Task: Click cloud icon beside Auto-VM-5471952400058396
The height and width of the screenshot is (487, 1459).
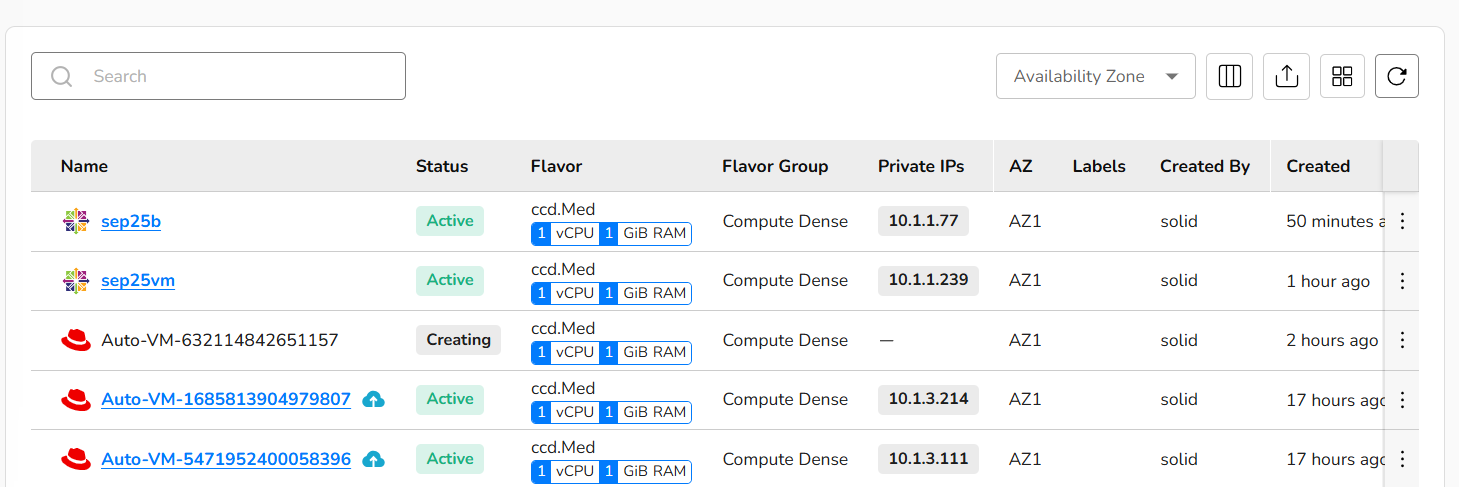Action: point(373,459)
